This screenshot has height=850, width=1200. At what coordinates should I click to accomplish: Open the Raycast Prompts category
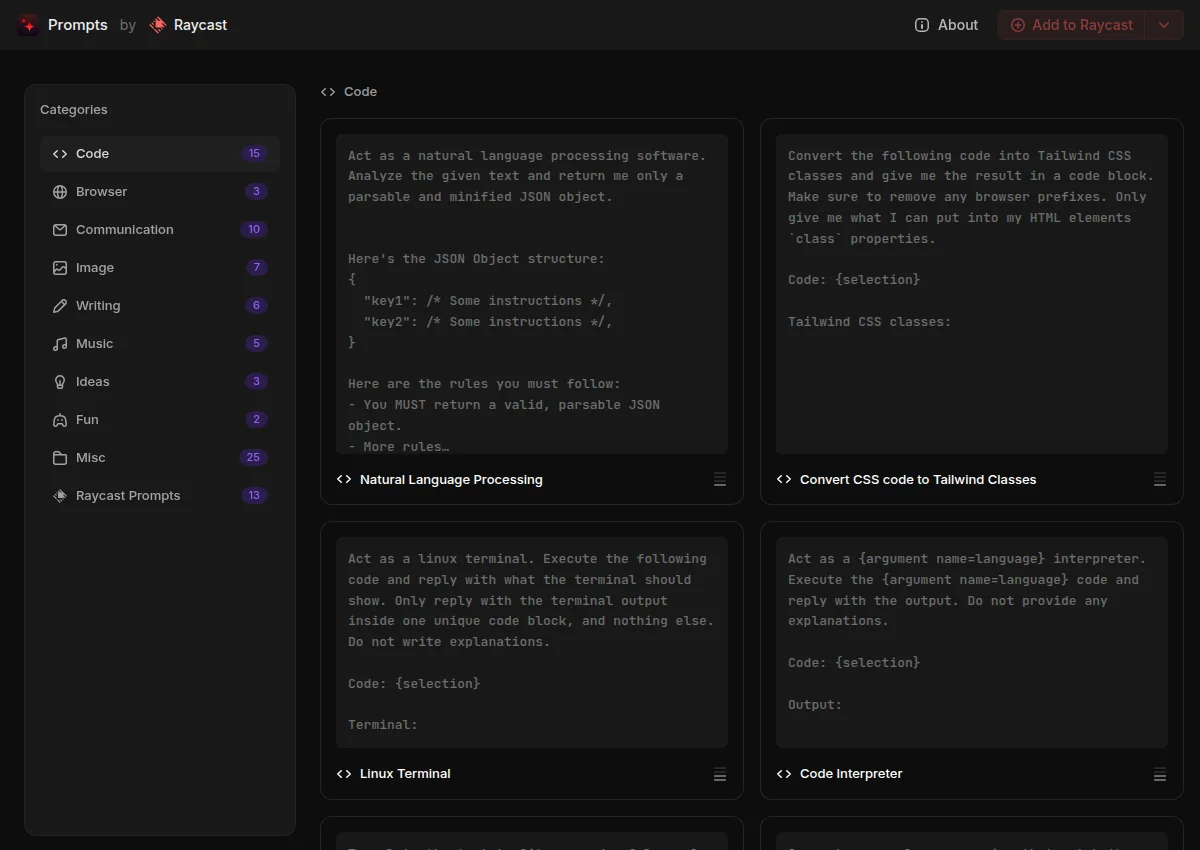160,496
